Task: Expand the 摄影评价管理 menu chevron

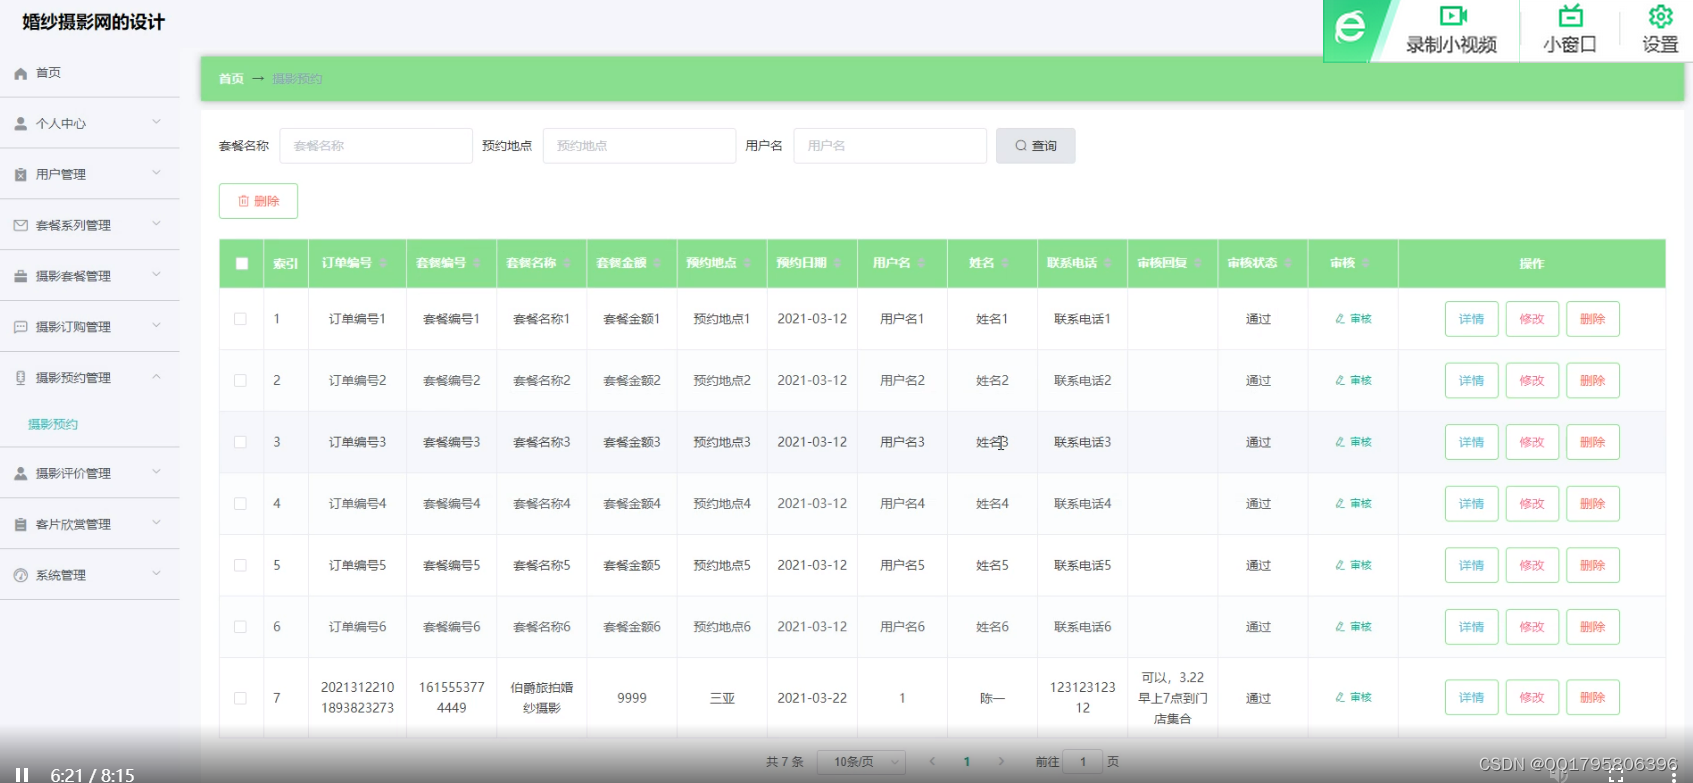Action: (x=156, y=472)
